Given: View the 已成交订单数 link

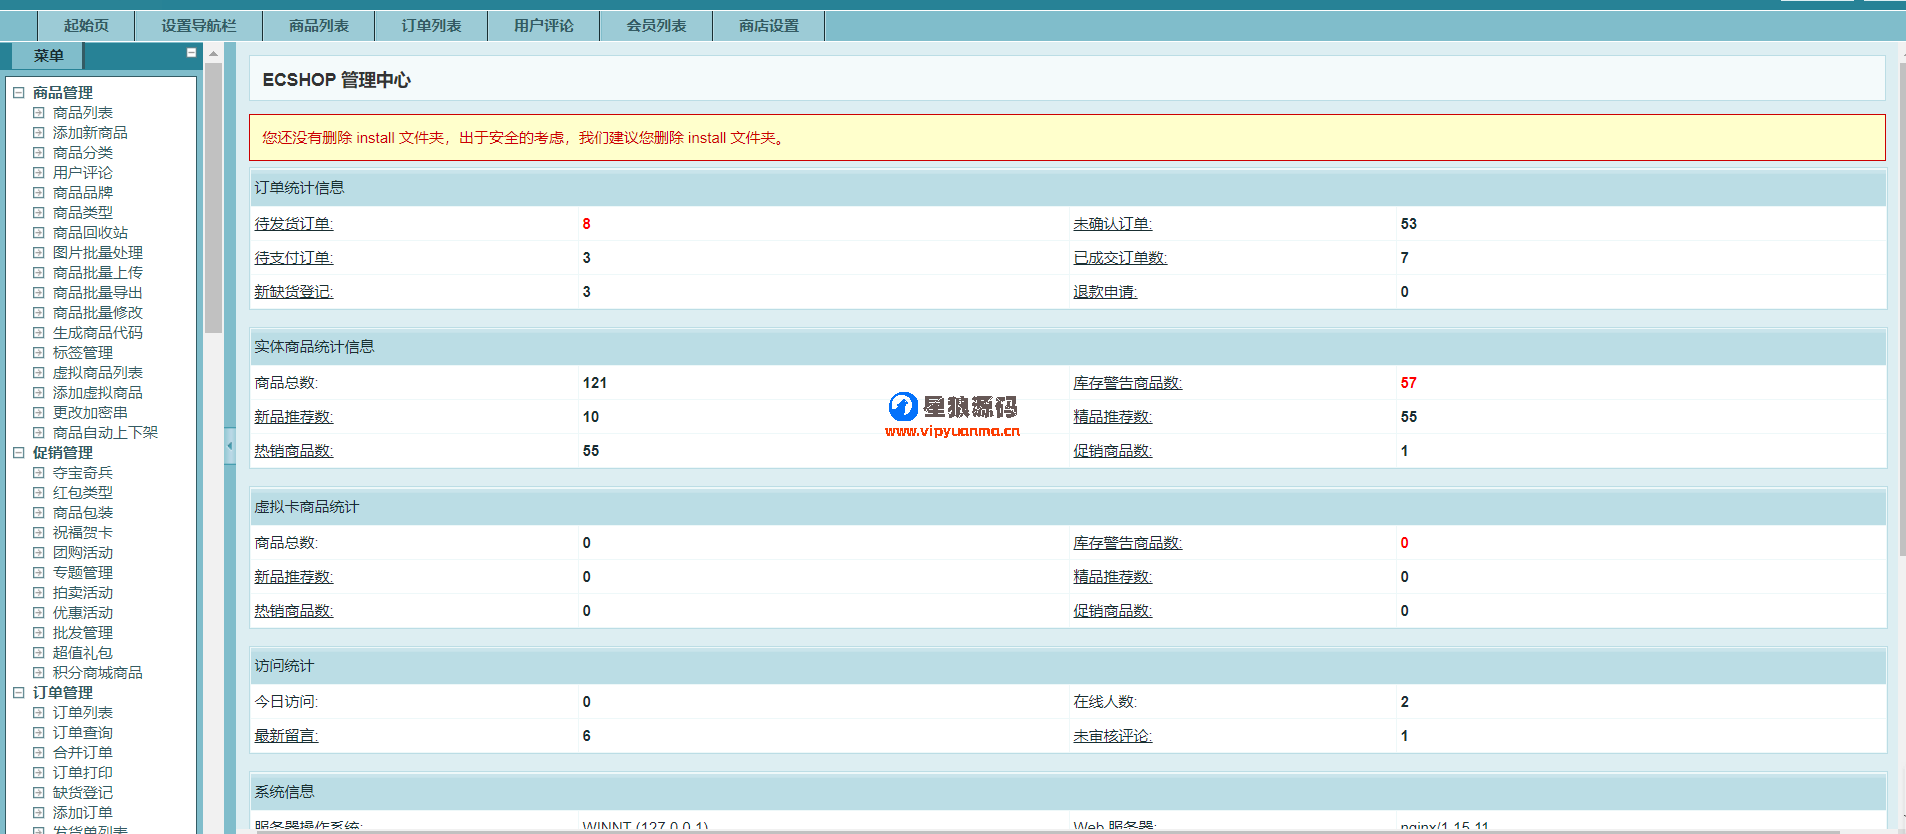Looking at the screenshot, I should pyautogui.click(x=1120, y=258).
